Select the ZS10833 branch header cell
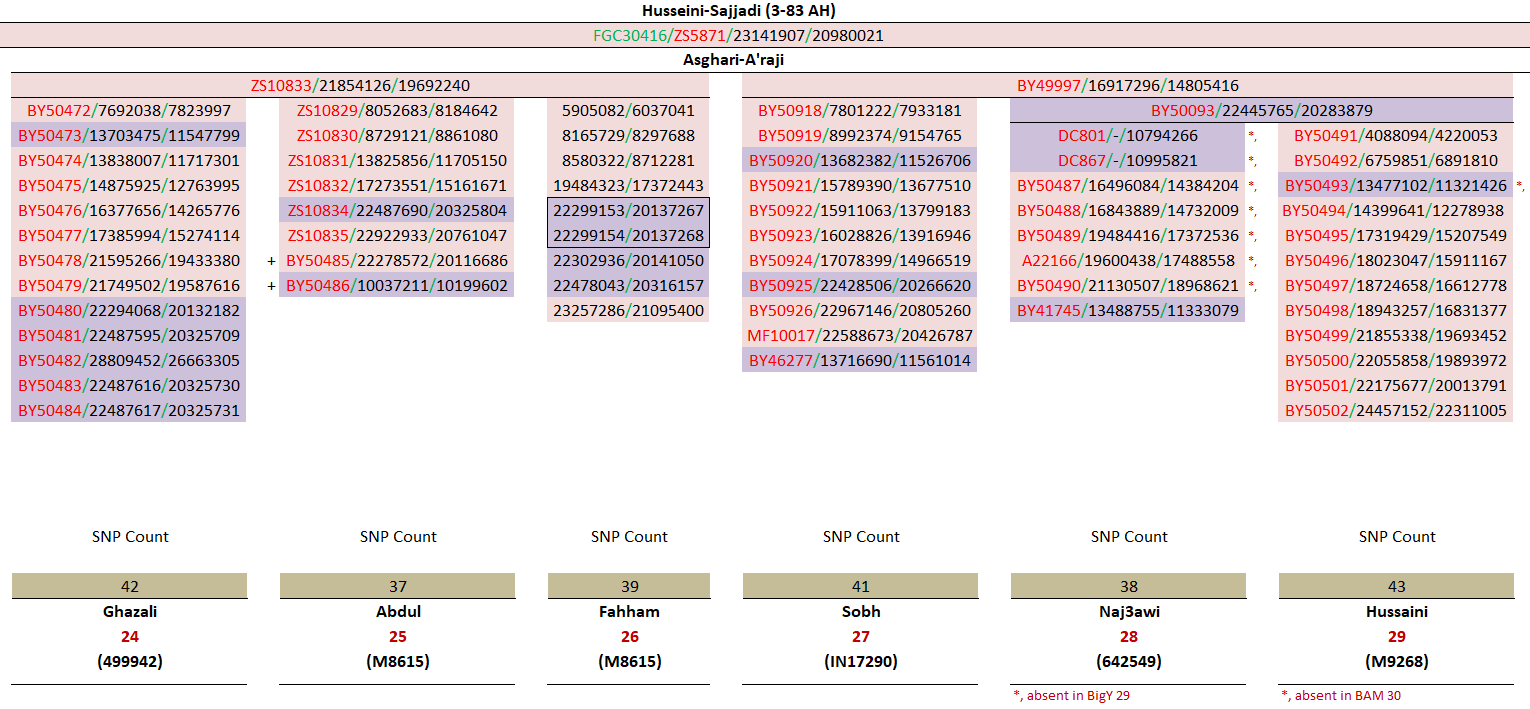This screenshot has width=1530, height=709. click(360, 85)
